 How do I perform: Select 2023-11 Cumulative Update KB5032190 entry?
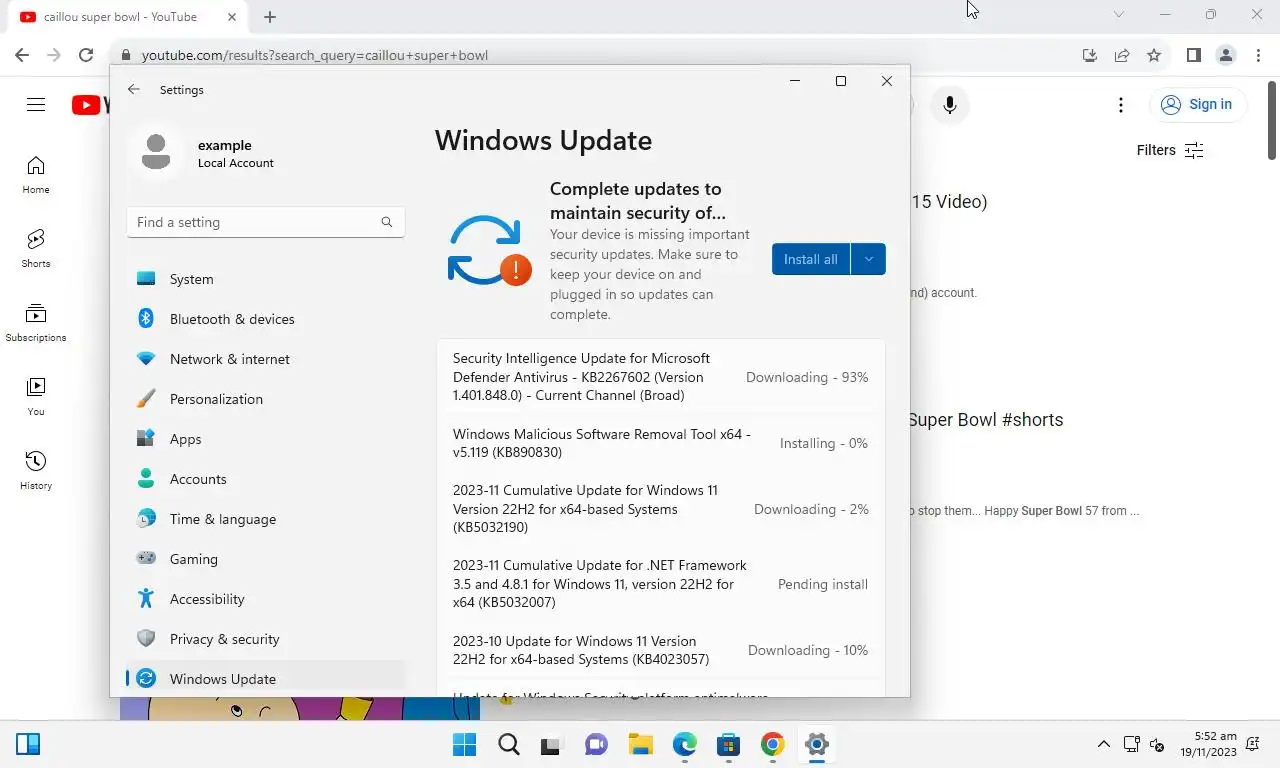point(661,509)
